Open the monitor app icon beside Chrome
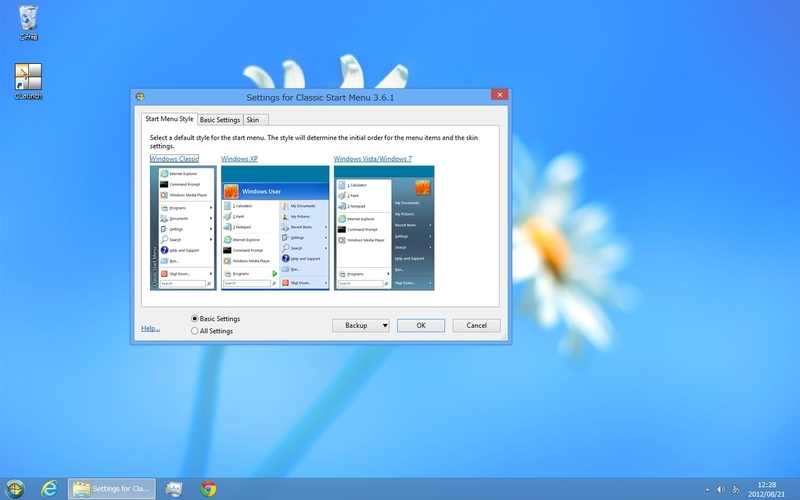The width and height of the screenshot is (800, 500). click(174, 489)
